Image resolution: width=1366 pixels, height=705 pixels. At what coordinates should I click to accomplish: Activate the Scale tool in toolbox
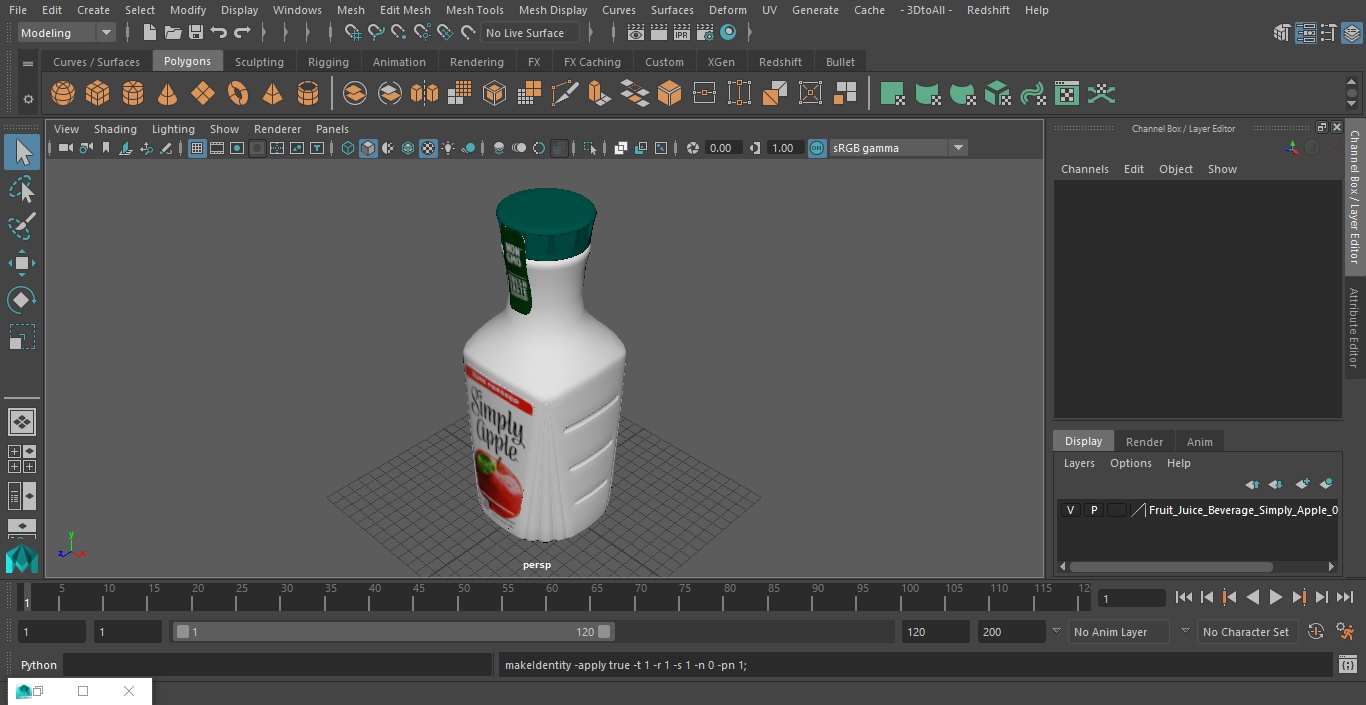[22, 337]
